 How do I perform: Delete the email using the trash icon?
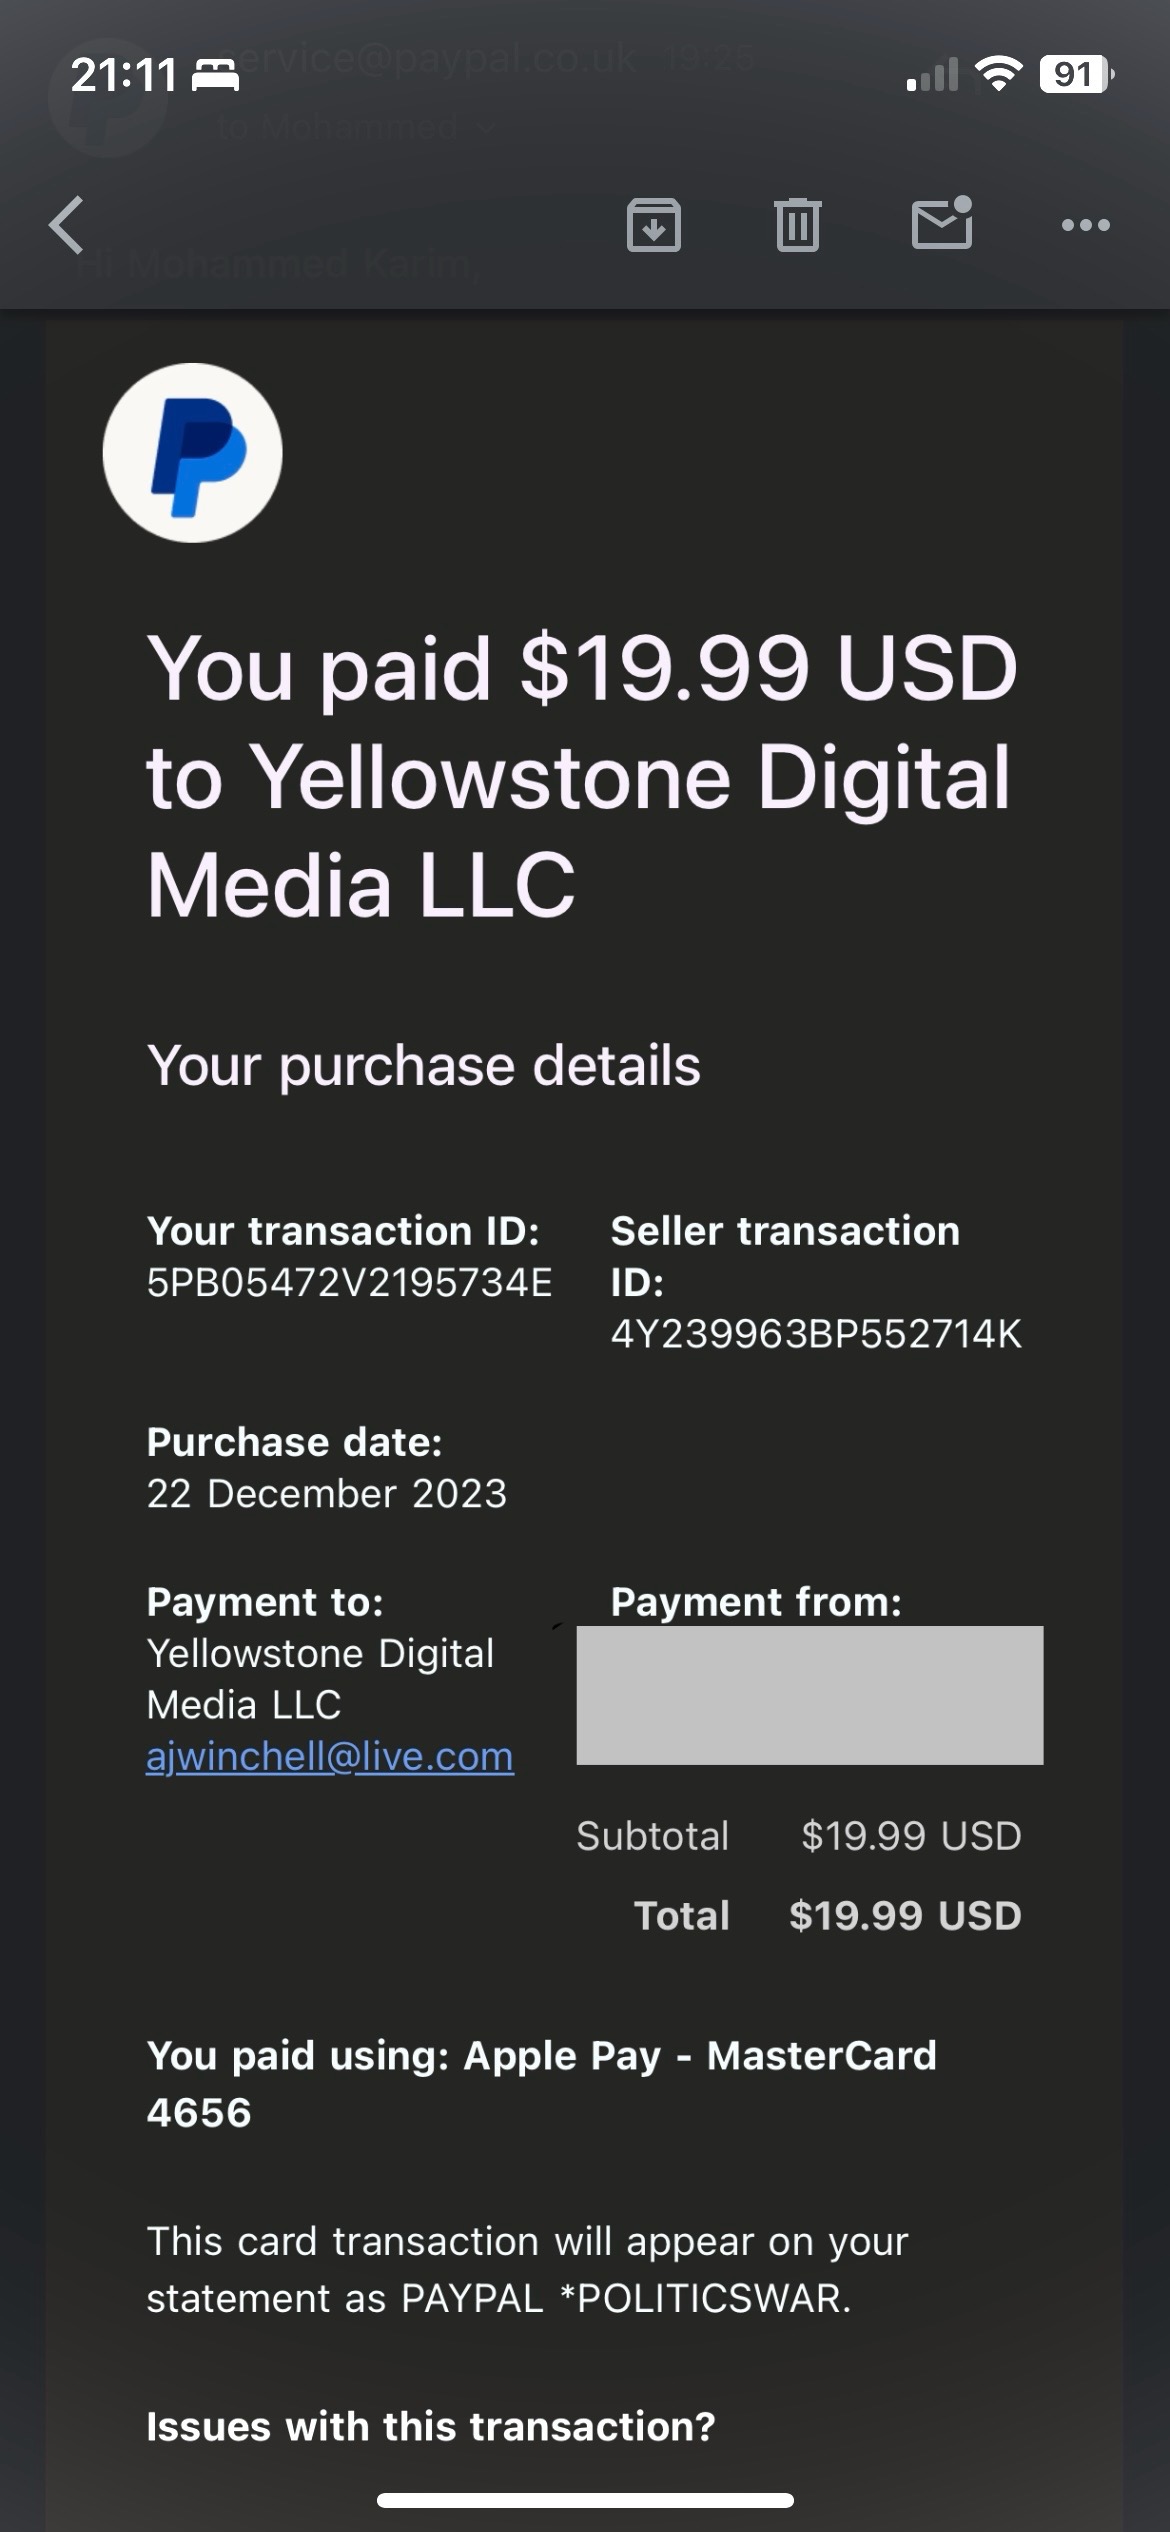[797, 225]
